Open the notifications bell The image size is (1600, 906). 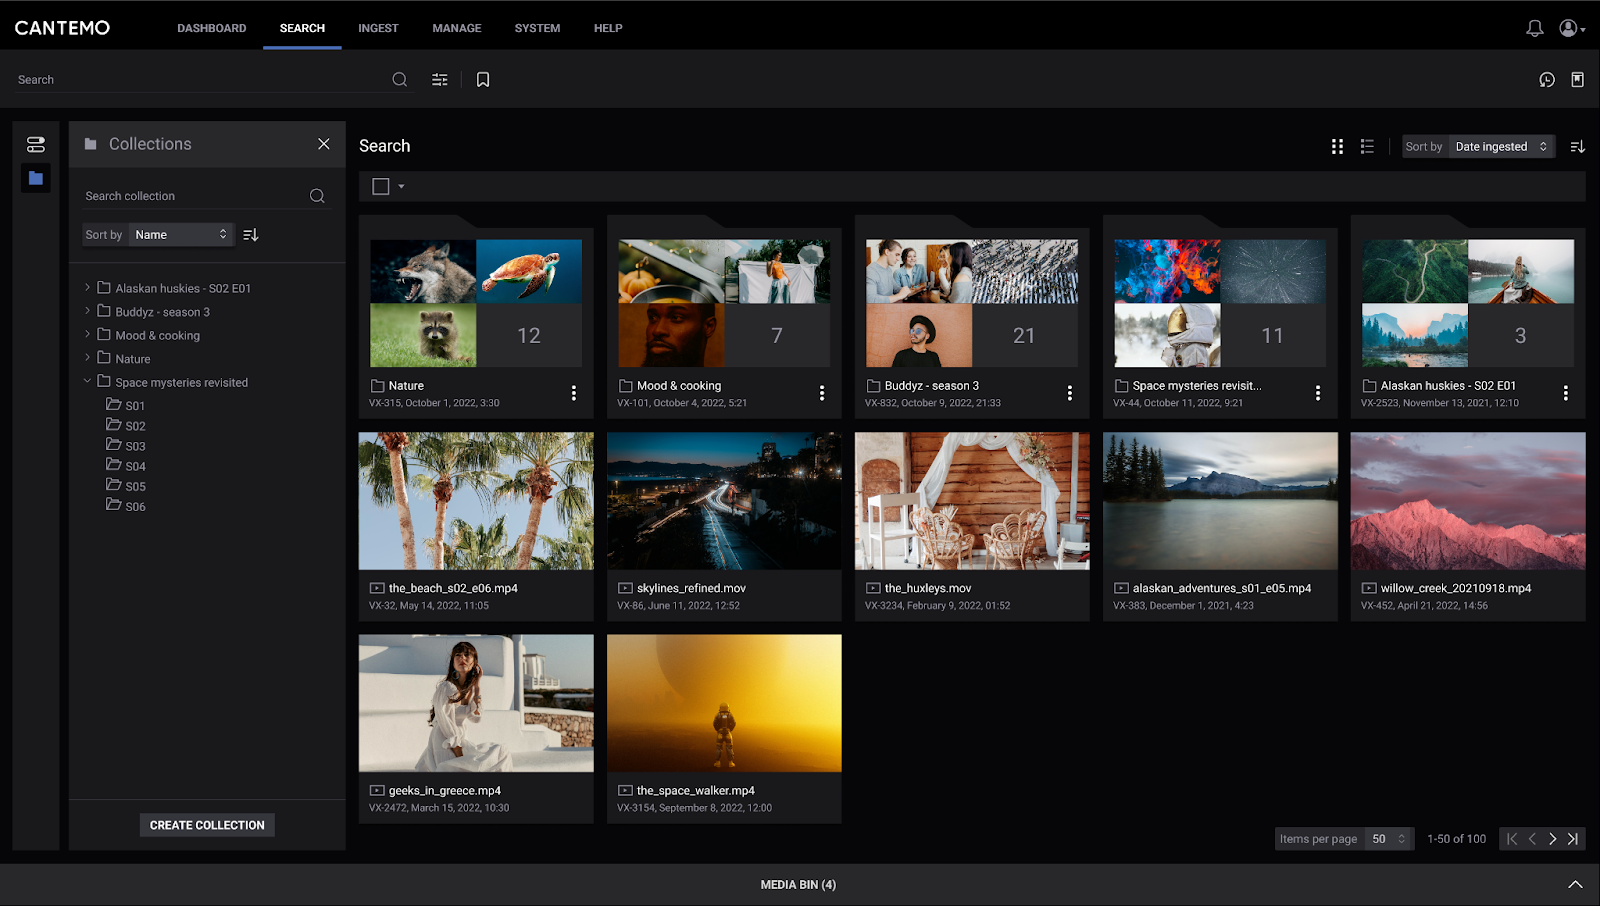1534,27
